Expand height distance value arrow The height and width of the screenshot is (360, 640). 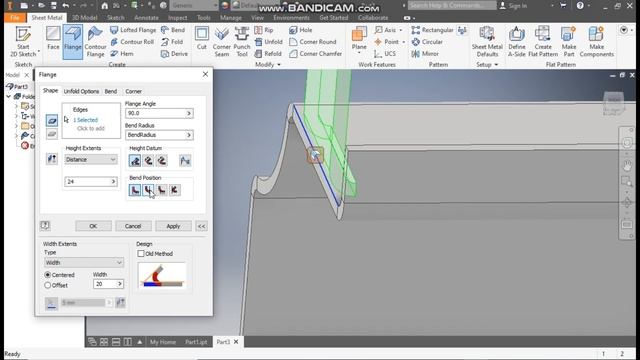[x=113, y=181]
